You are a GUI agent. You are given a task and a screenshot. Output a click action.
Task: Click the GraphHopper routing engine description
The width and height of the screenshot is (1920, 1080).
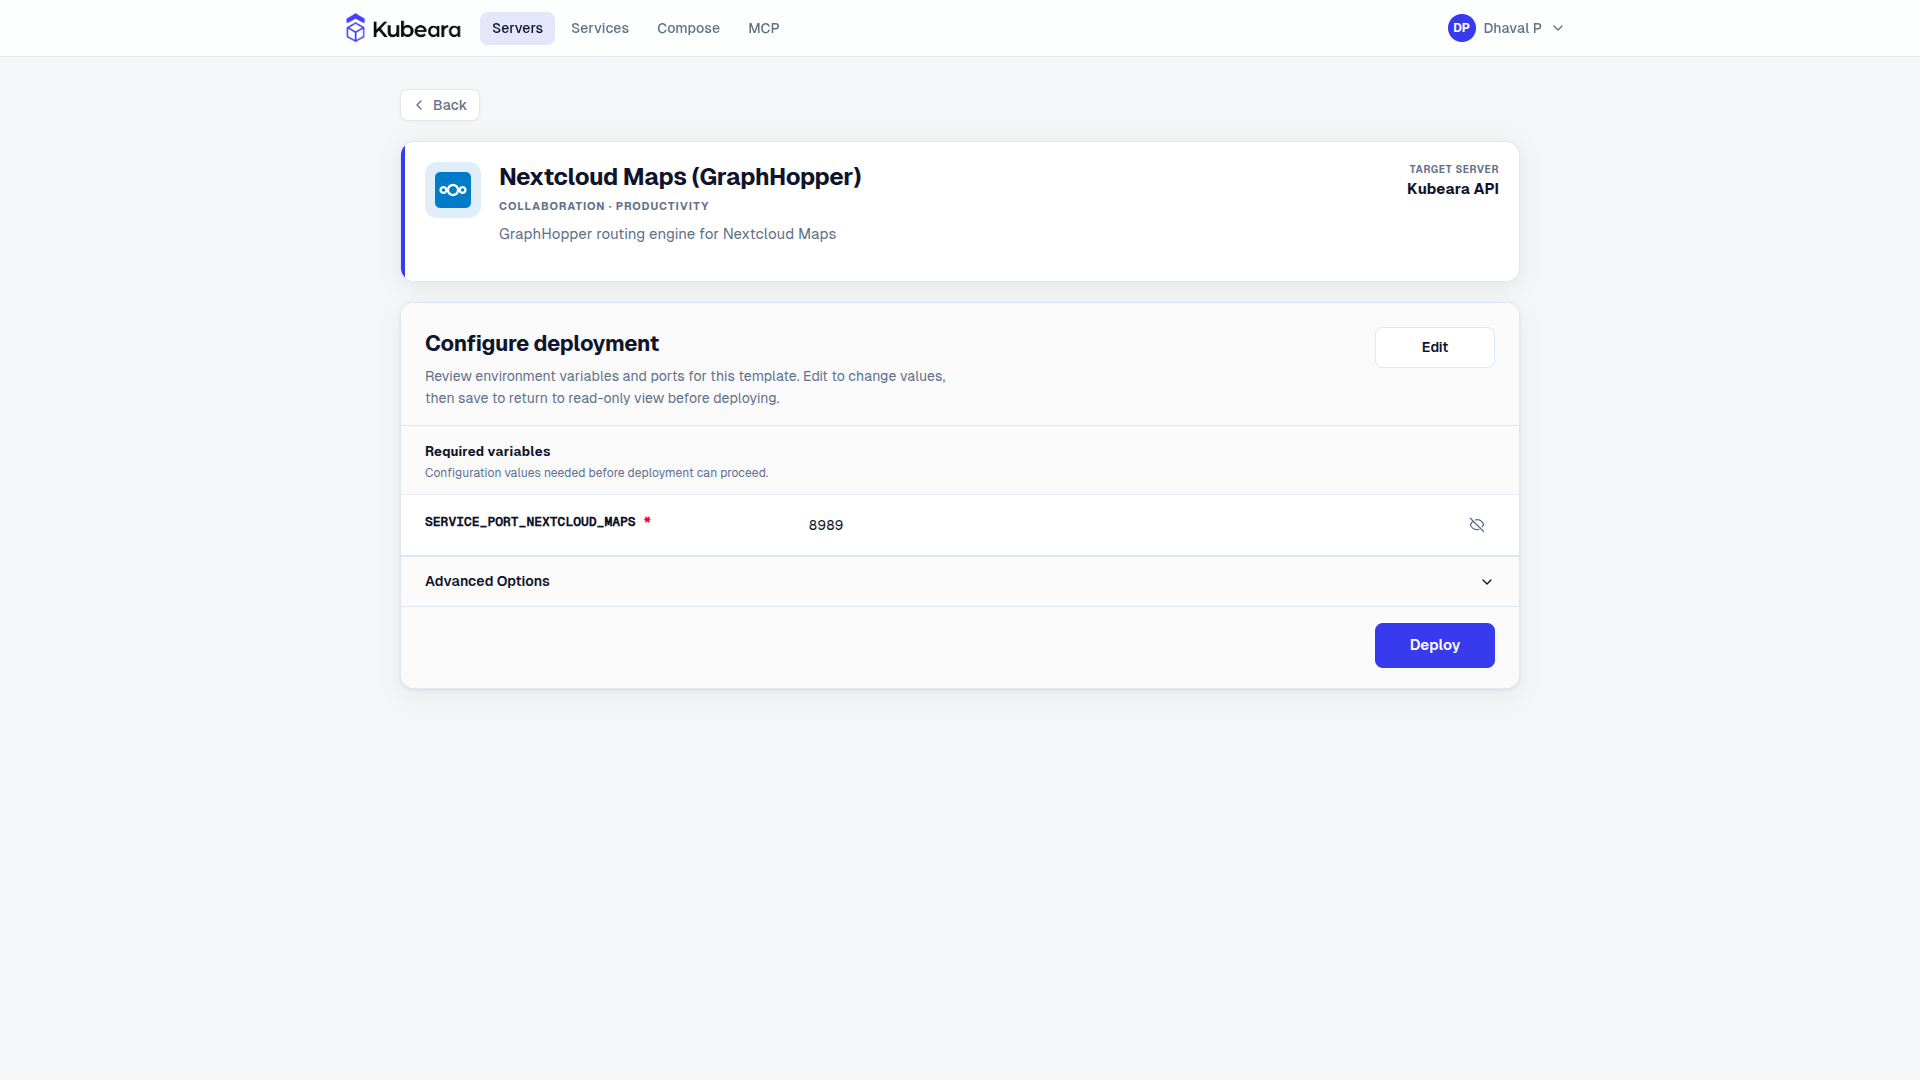coord(667,234)
